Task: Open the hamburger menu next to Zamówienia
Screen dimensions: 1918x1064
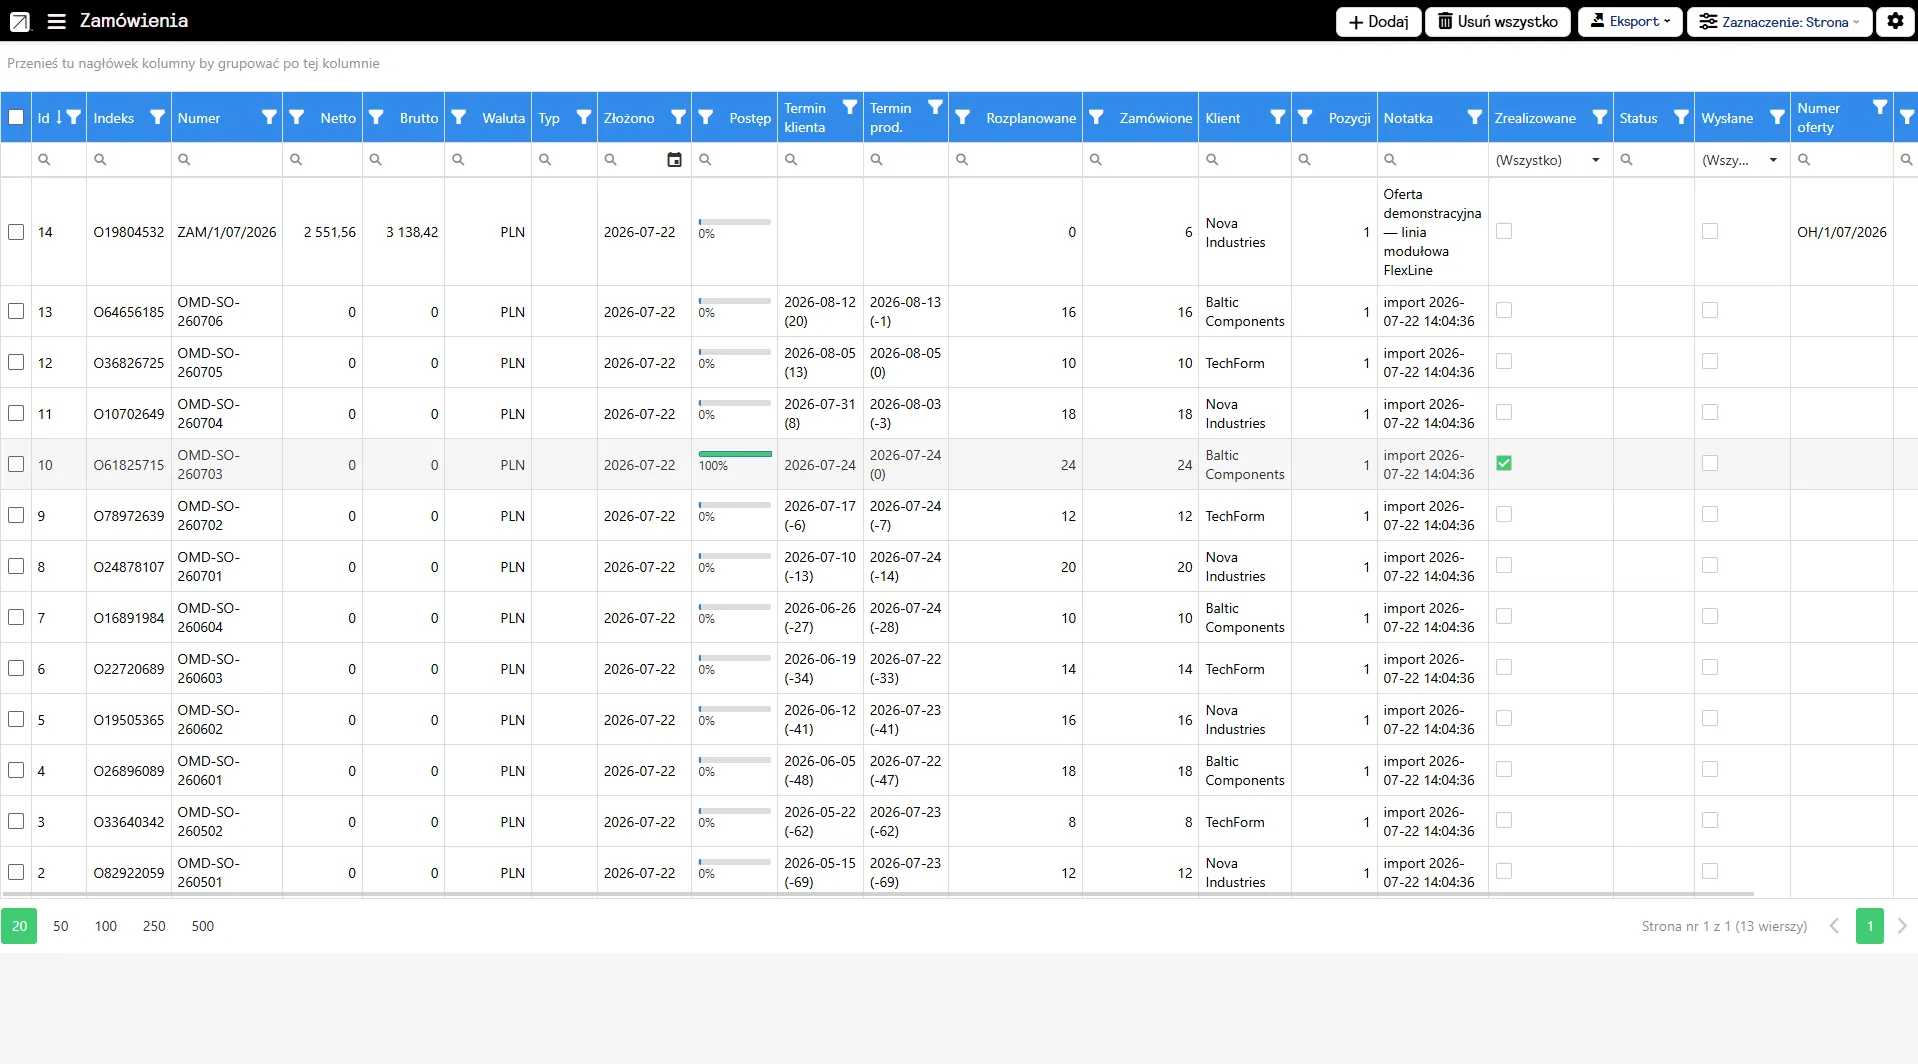Action: coord(56,21)
